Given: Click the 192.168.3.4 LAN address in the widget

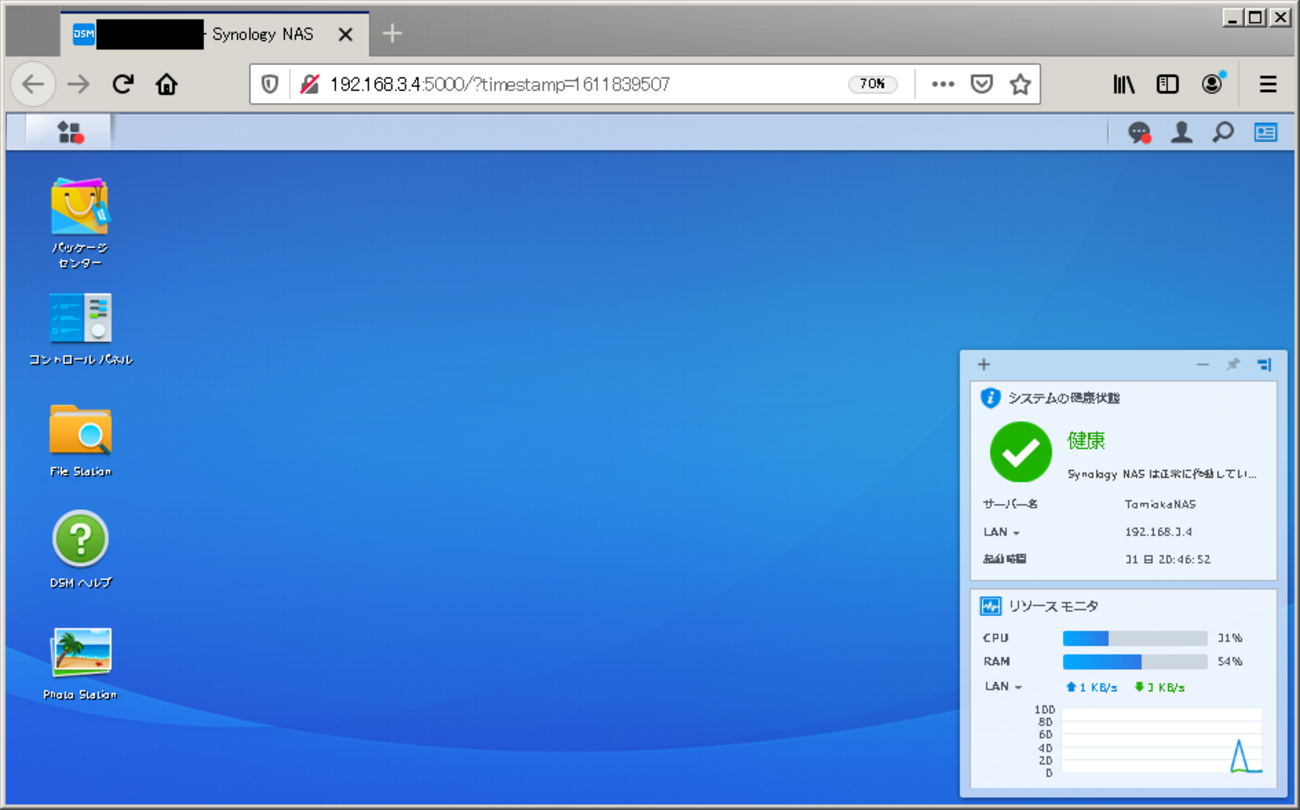Looking at the screenshot, I should pyautogui.click(x=1158, y=532).
